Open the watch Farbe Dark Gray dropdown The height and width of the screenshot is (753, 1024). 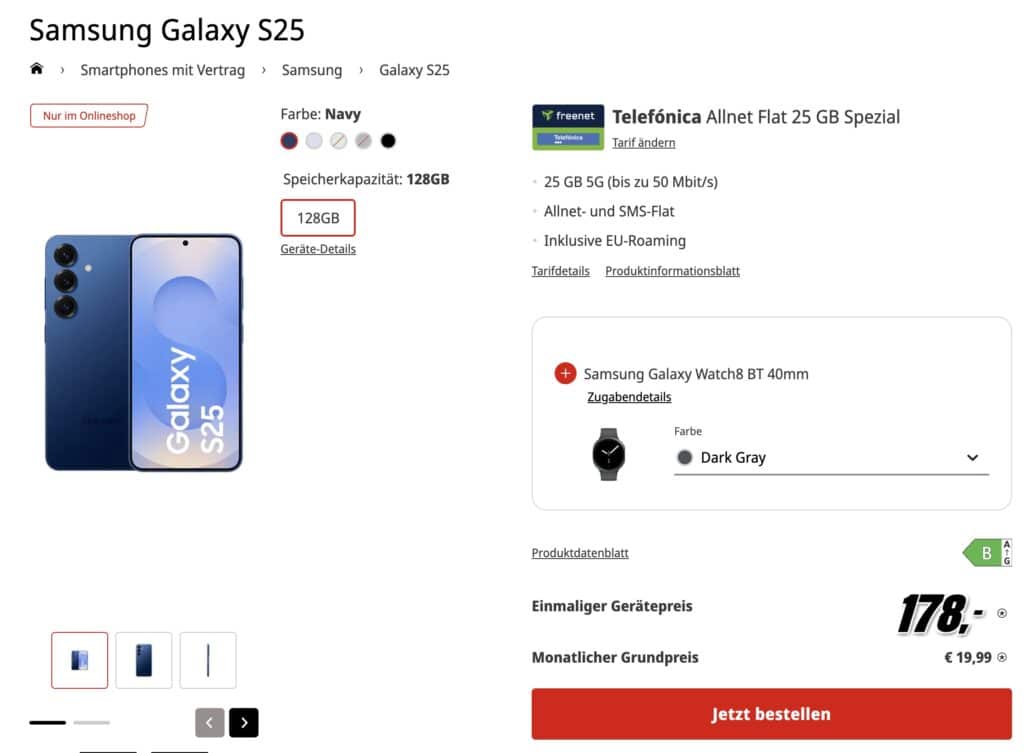point(831,458)
